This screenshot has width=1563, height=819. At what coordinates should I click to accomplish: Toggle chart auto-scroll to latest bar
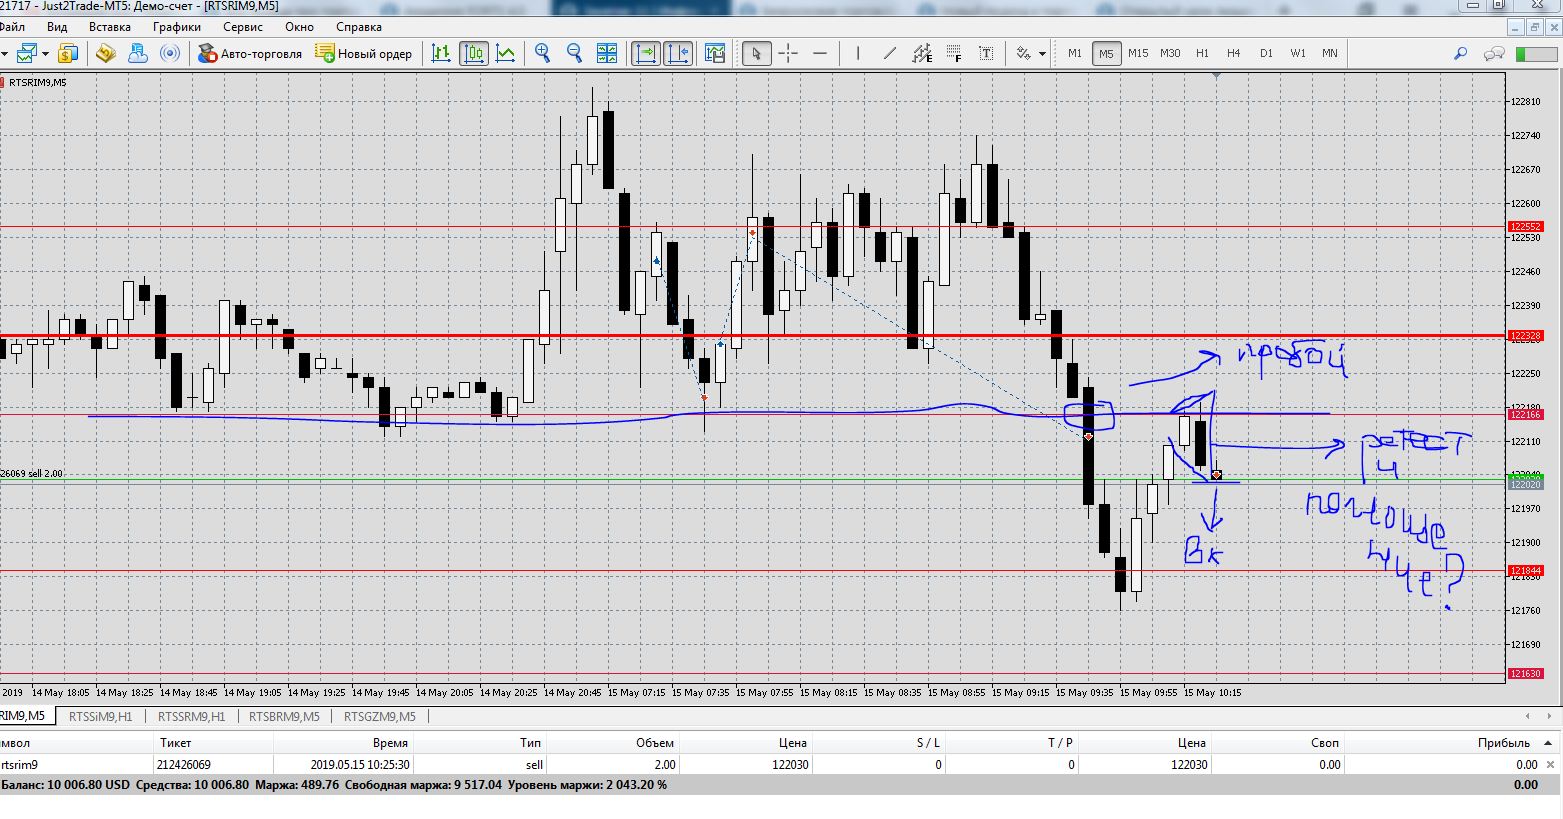646,53
